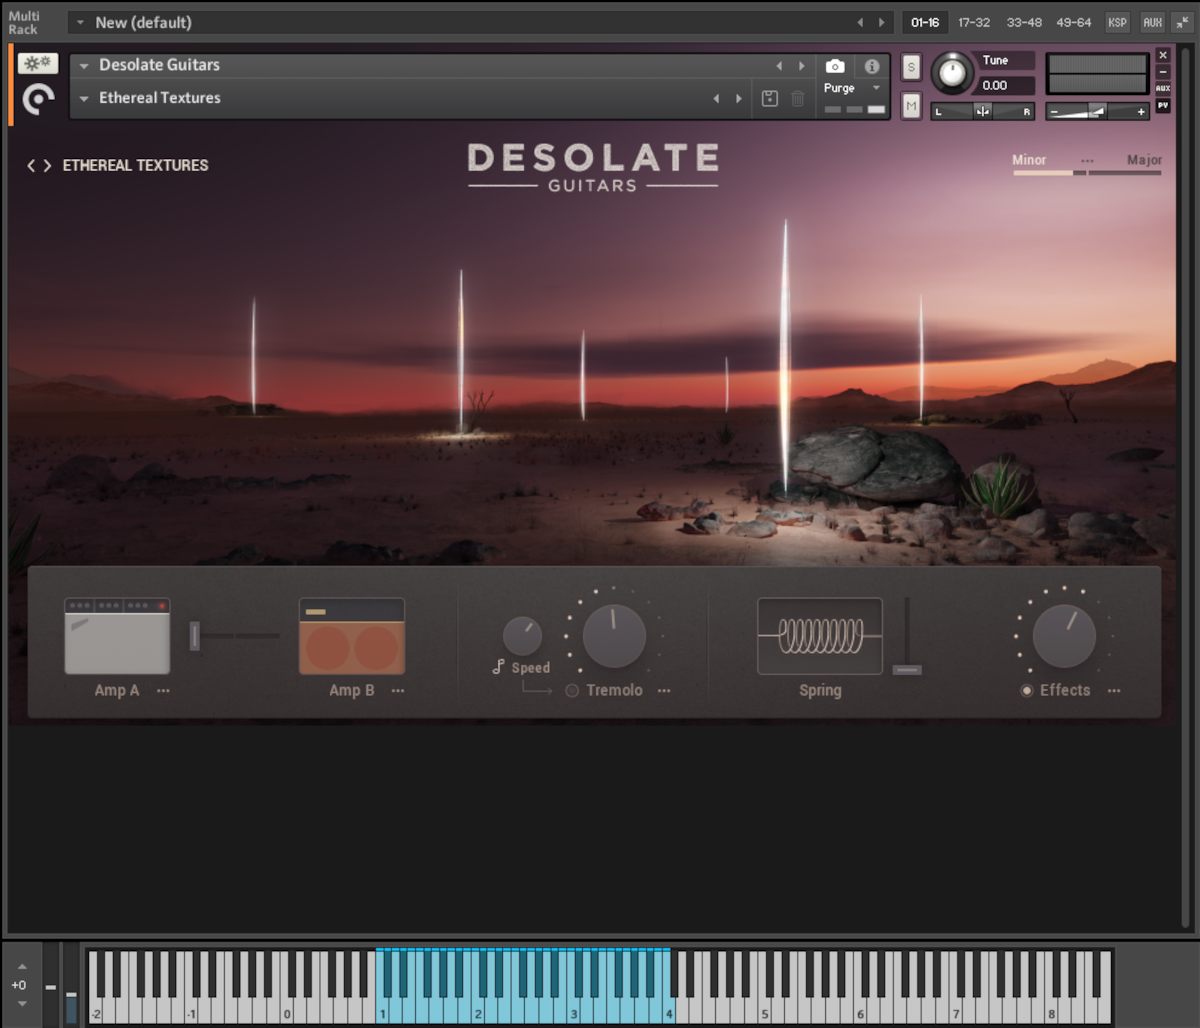This screenshot has width=1200, height=1028.
Task: Click the Spring reverb display
Action: tap(820, 636)
